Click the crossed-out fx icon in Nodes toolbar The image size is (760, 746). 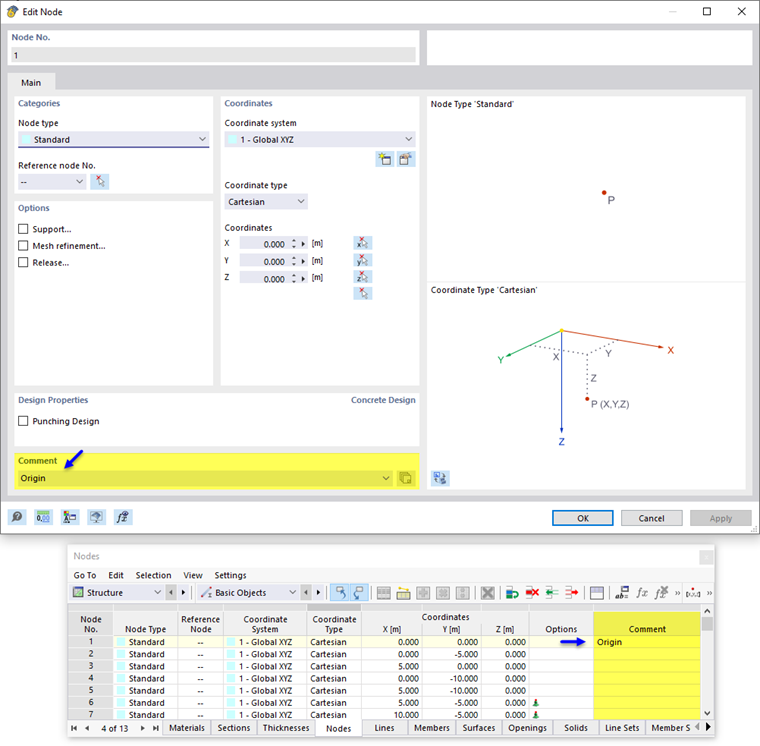[x=662, y=593]
